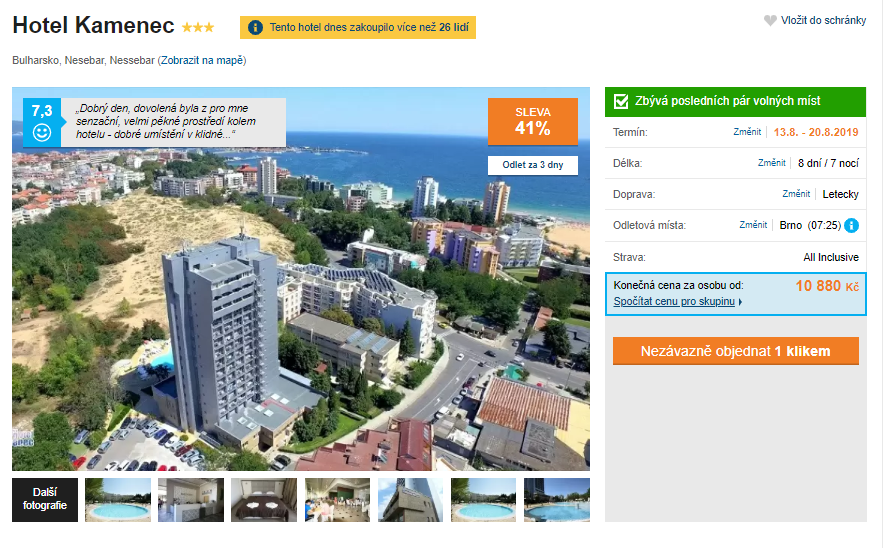Image resolution: width=883 pixels, height=548 pixels.
Task: Open the hotel building exterior thumbnail
Action: click(411, 499)
